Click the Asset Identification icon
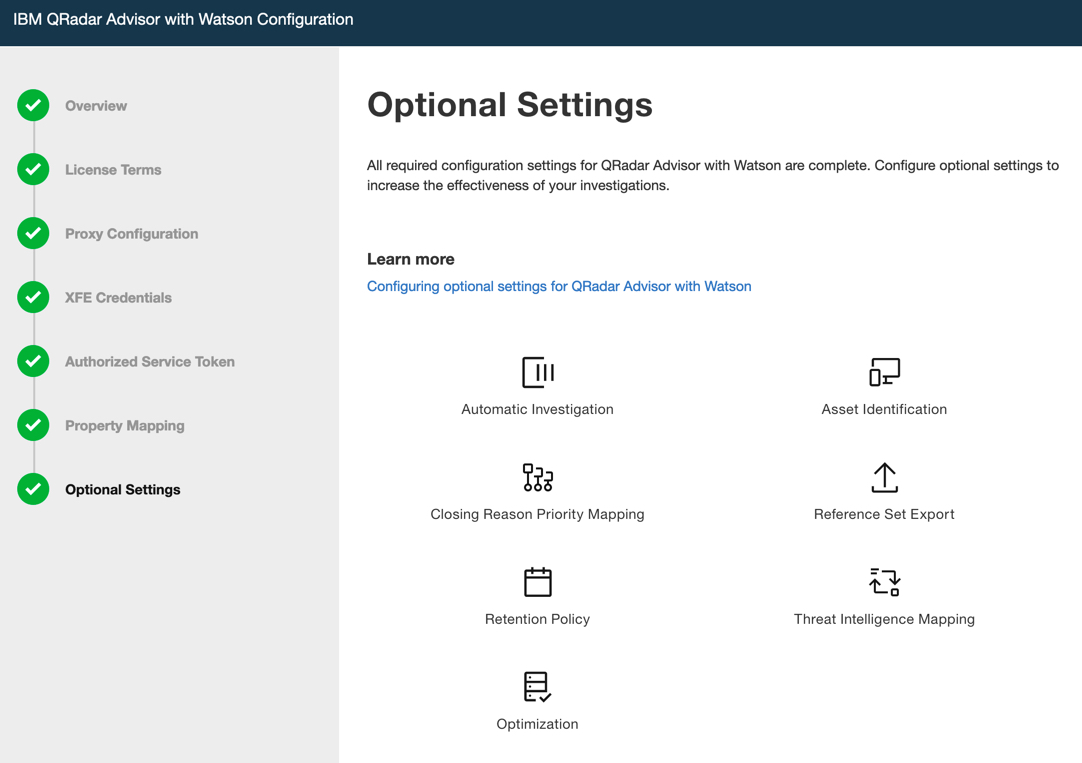1082x763 pixels. (x=884, y=373)
